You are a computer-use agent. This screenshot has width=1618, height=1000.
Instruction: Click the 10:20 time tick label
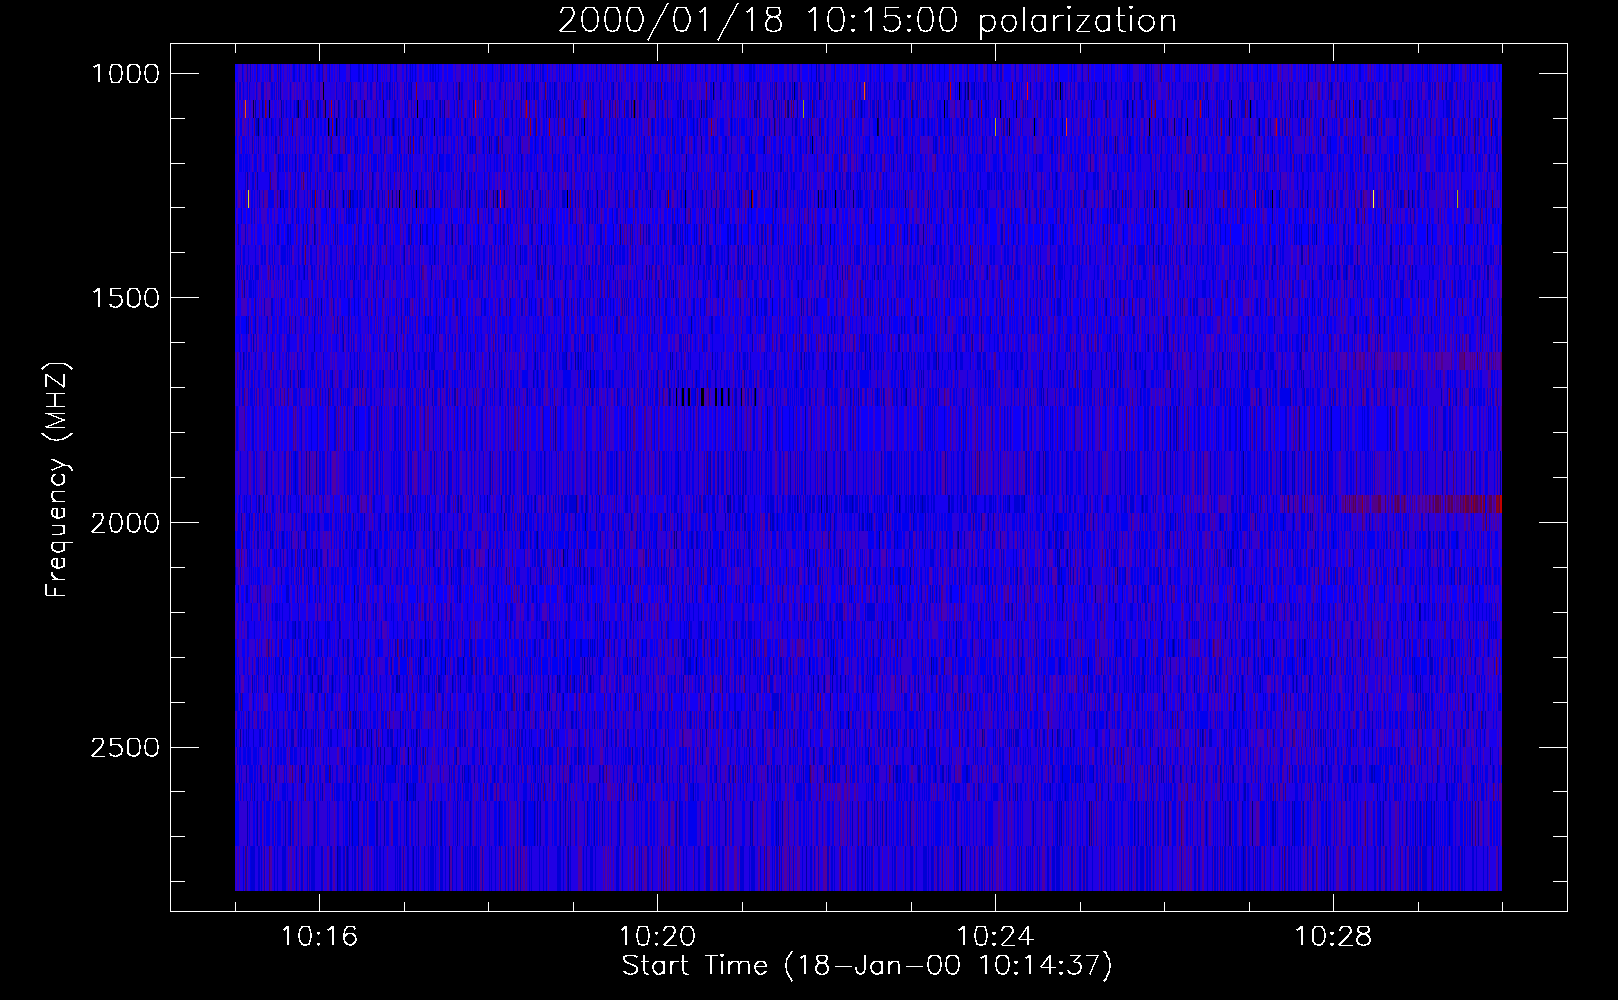(657, 937)
